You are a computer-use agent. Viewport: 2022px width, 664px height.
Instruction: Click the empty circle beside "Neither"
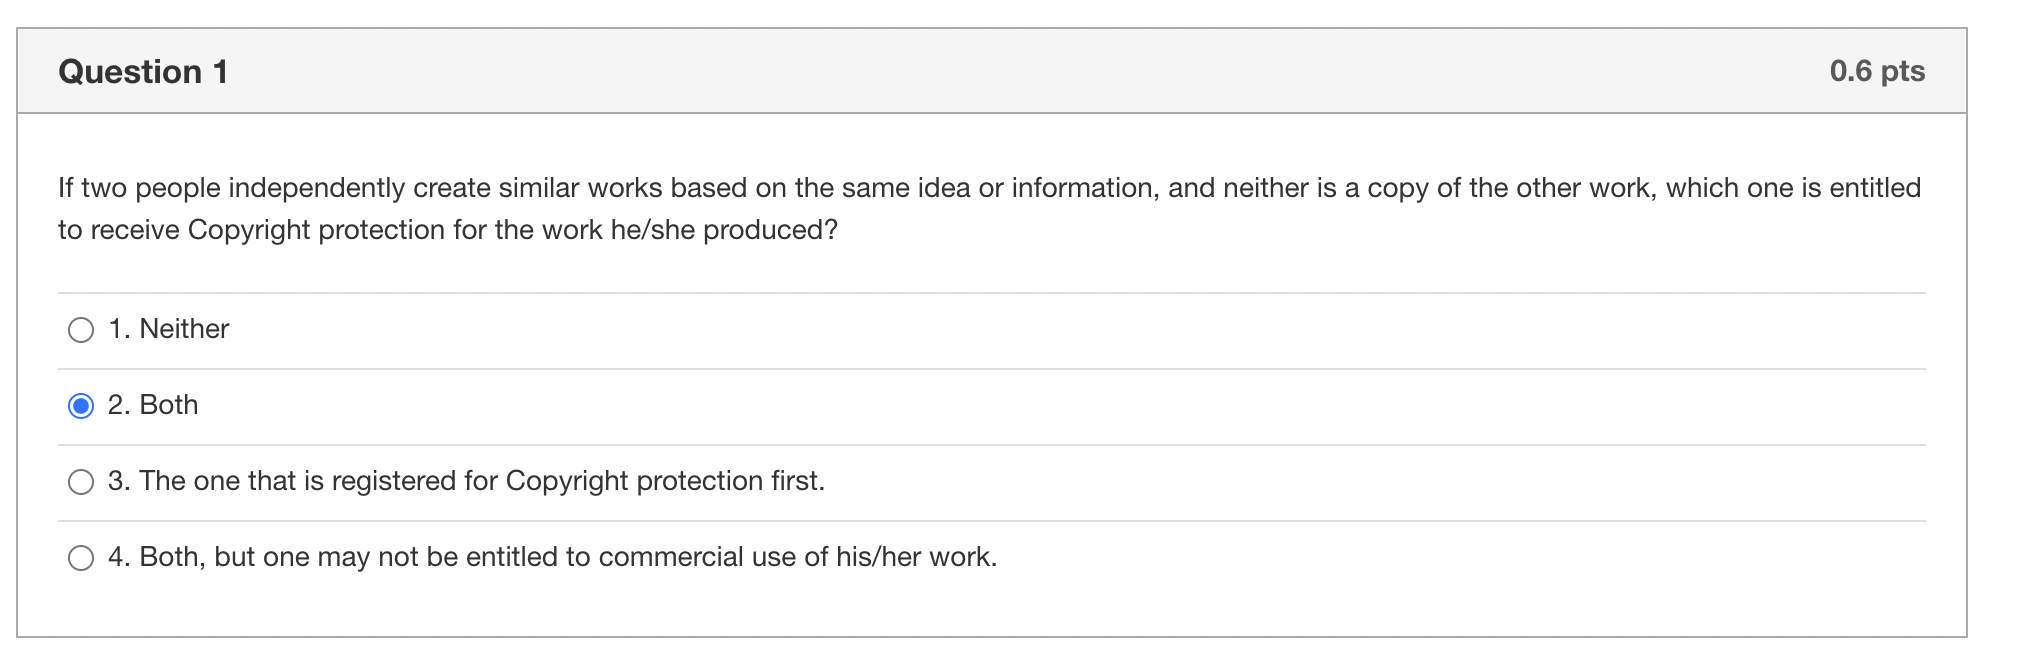point(81,329)
